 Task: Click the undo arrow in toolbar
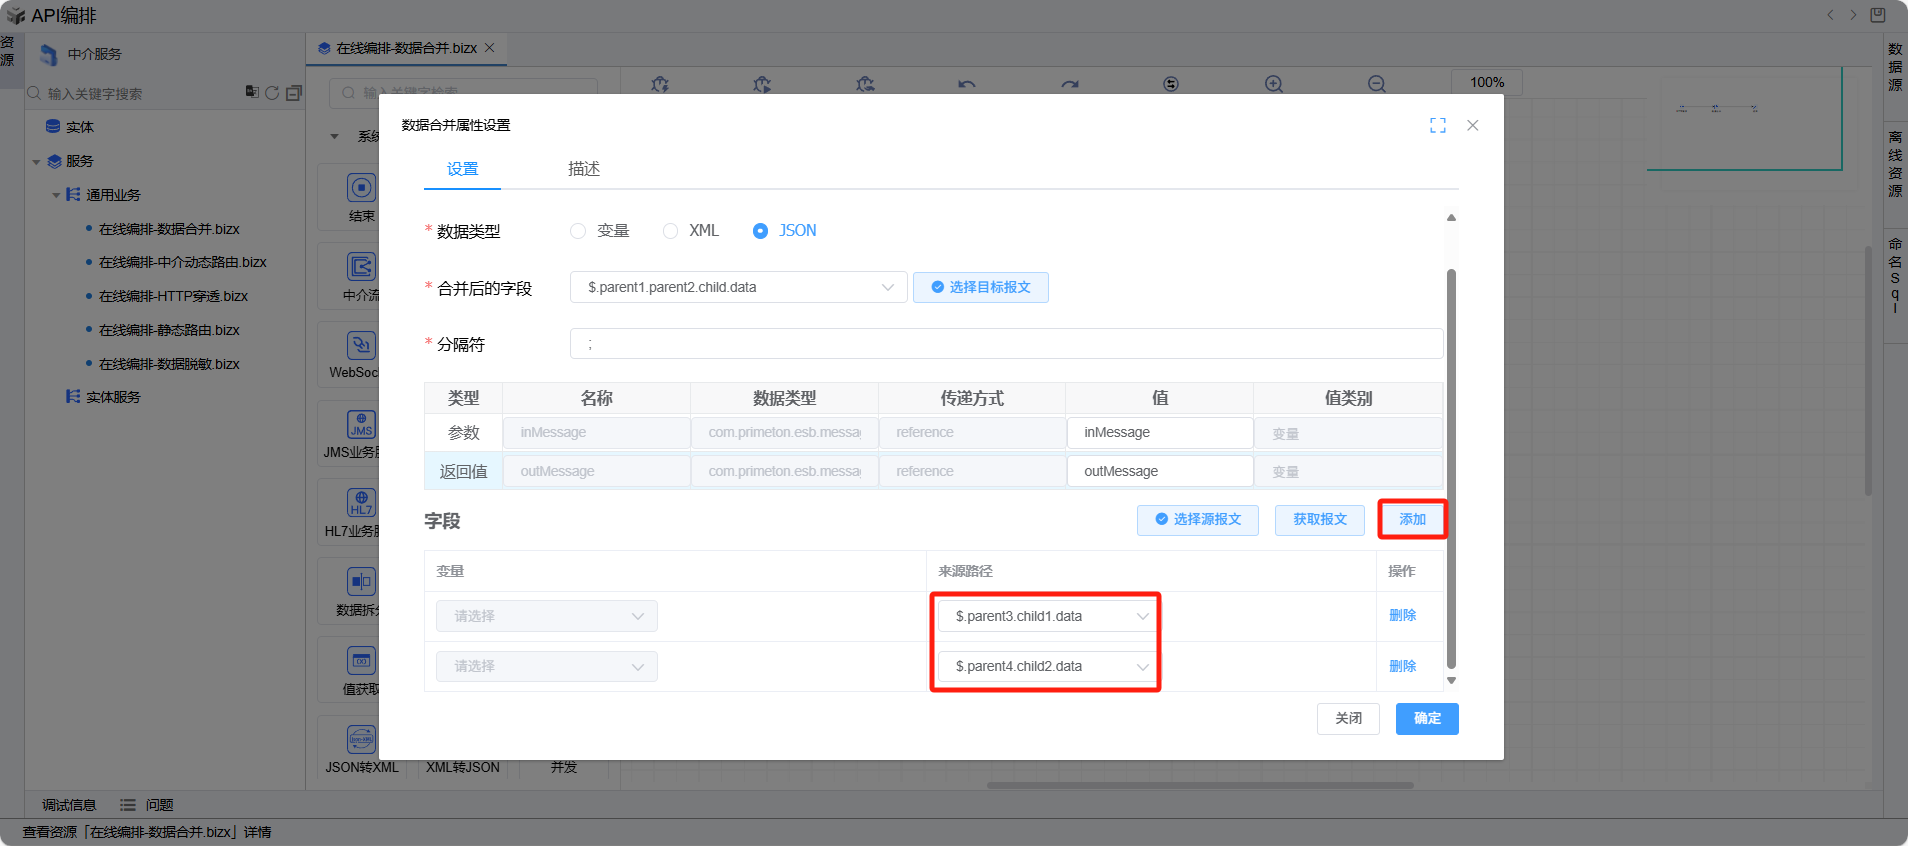pyautogui.click(x=966, y=84)
